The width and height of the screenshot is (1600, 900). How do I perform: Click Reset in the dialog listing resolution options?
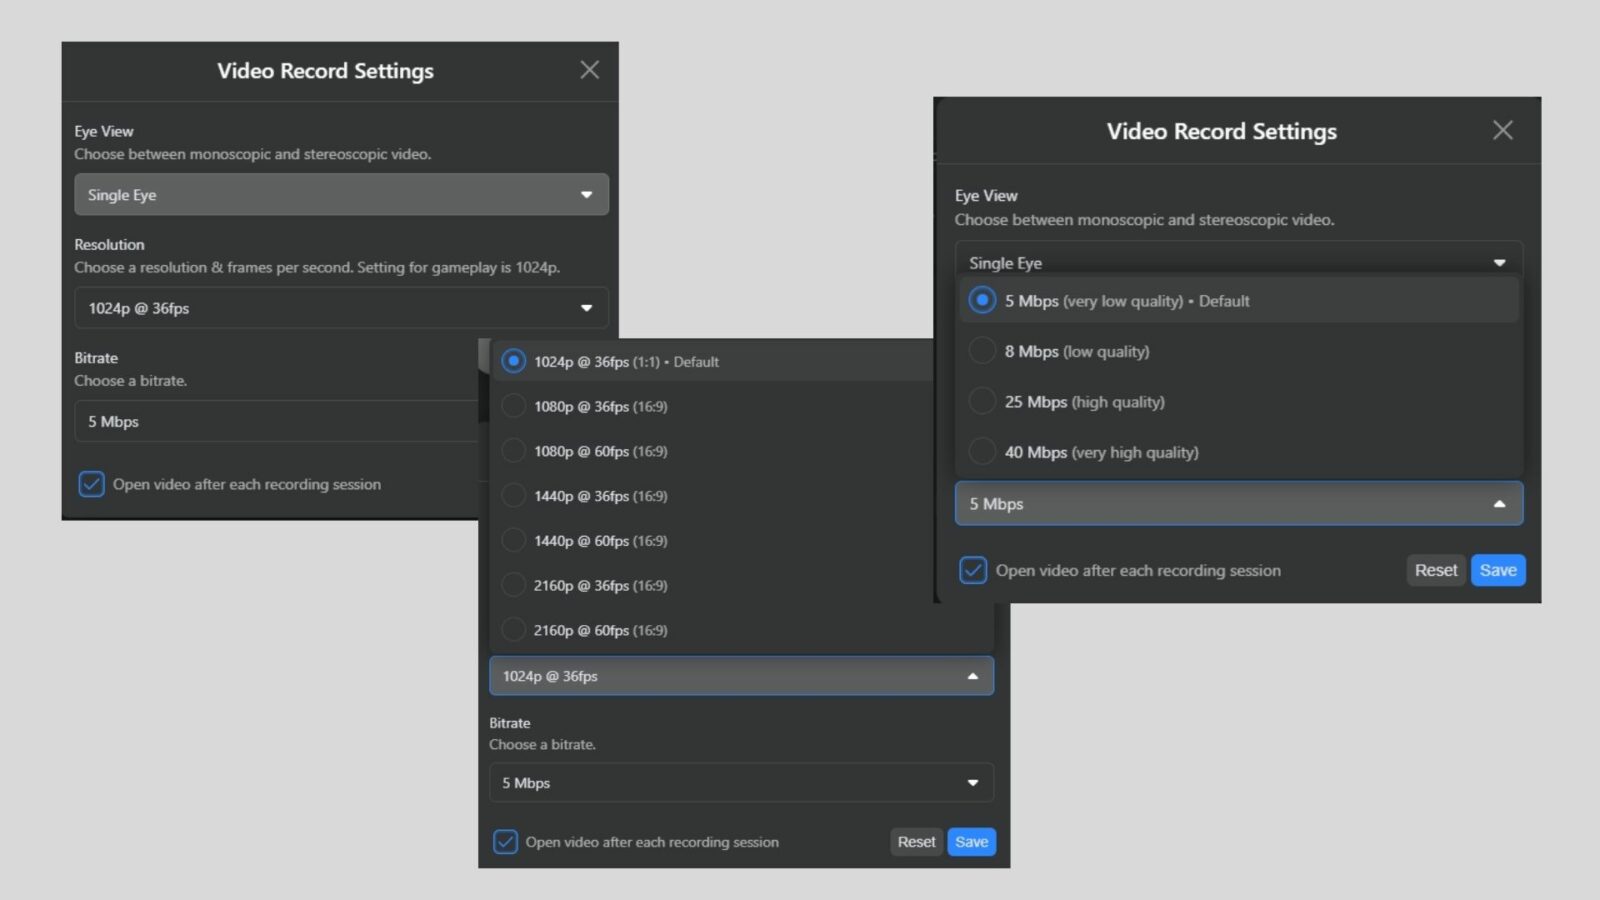(916, 842)
